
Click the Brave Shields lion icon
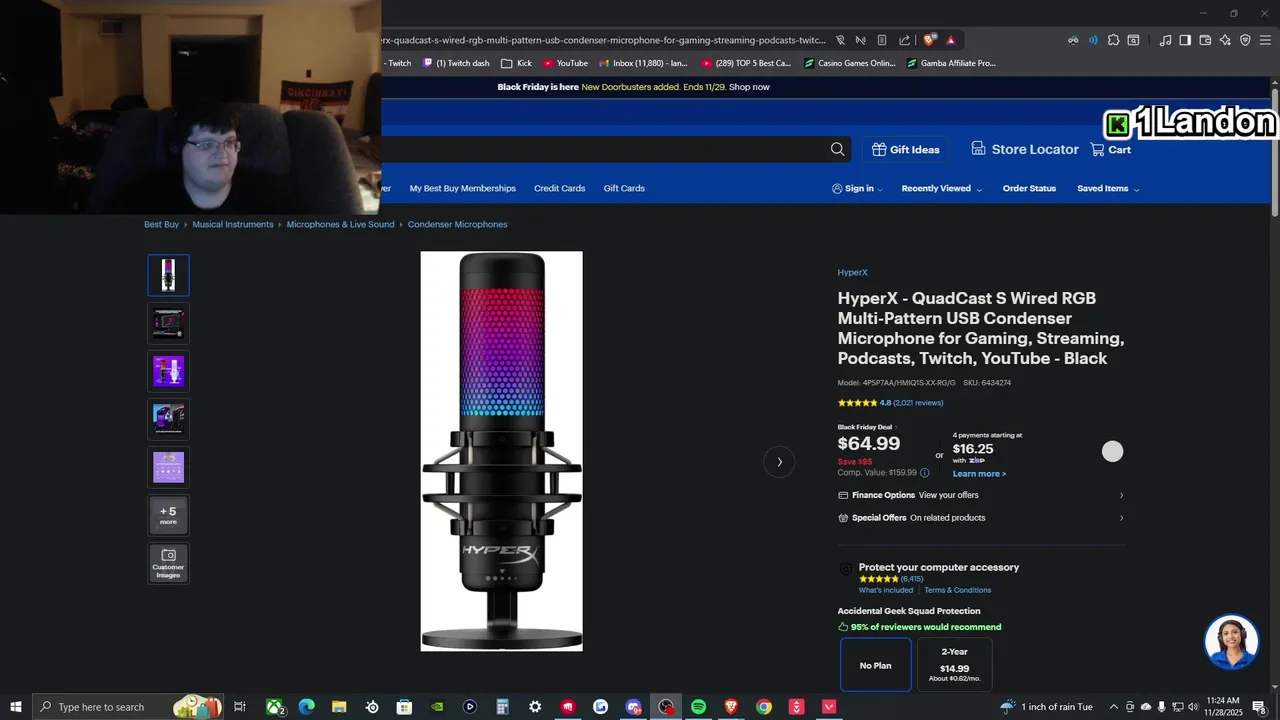click(929, 40)
